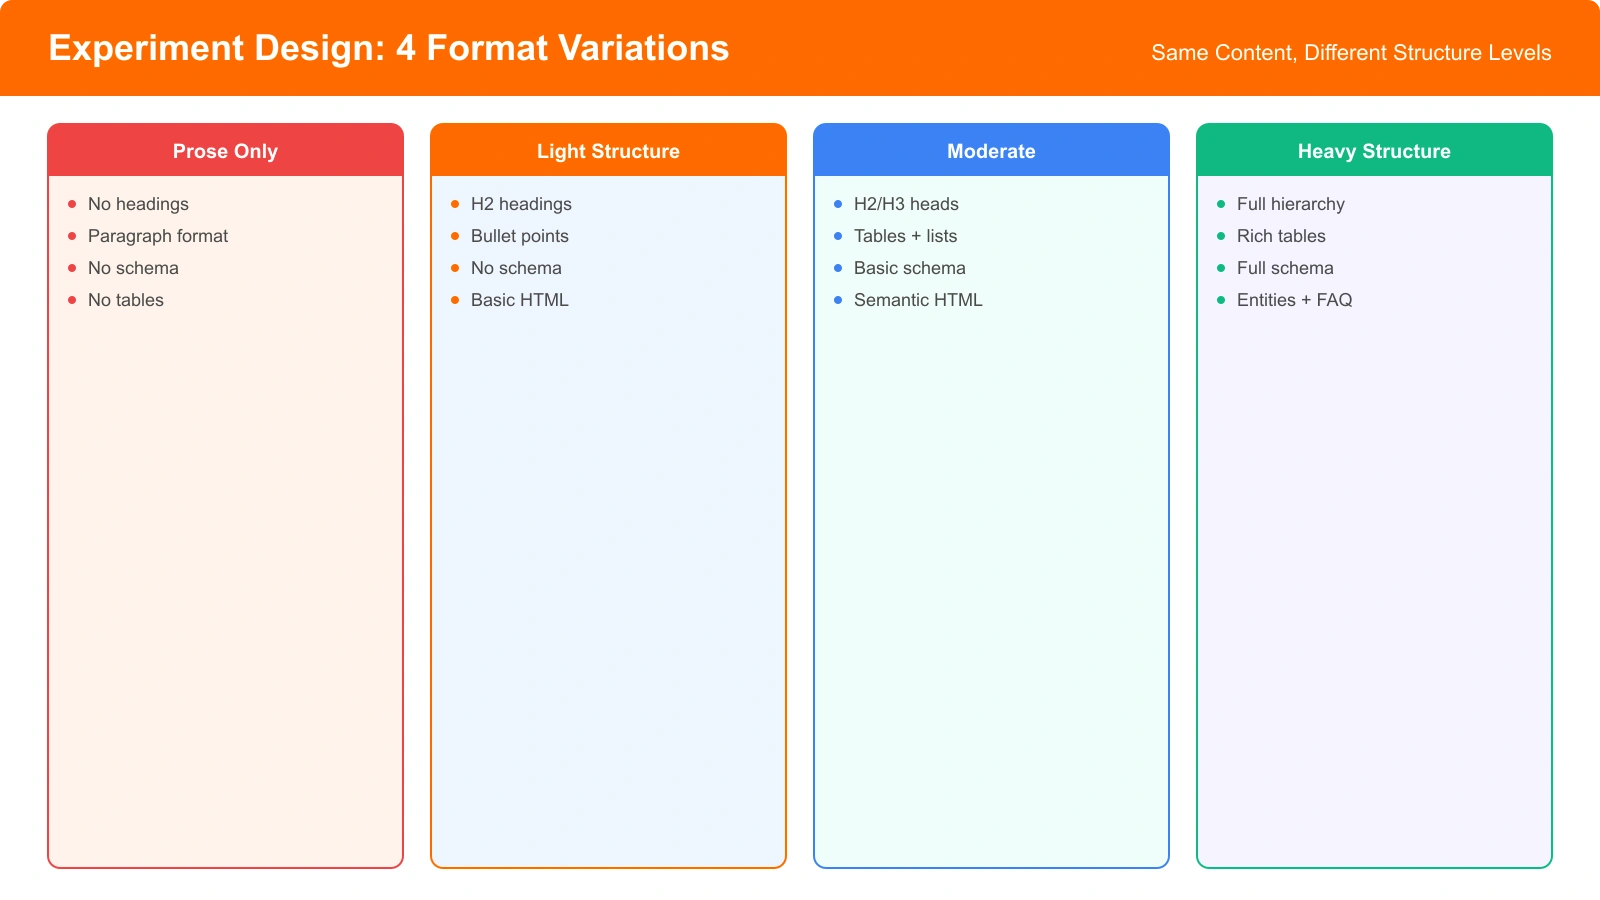Select the 'Paragraph format' list item
1600x900 pixels.
[x=158, y=236]
